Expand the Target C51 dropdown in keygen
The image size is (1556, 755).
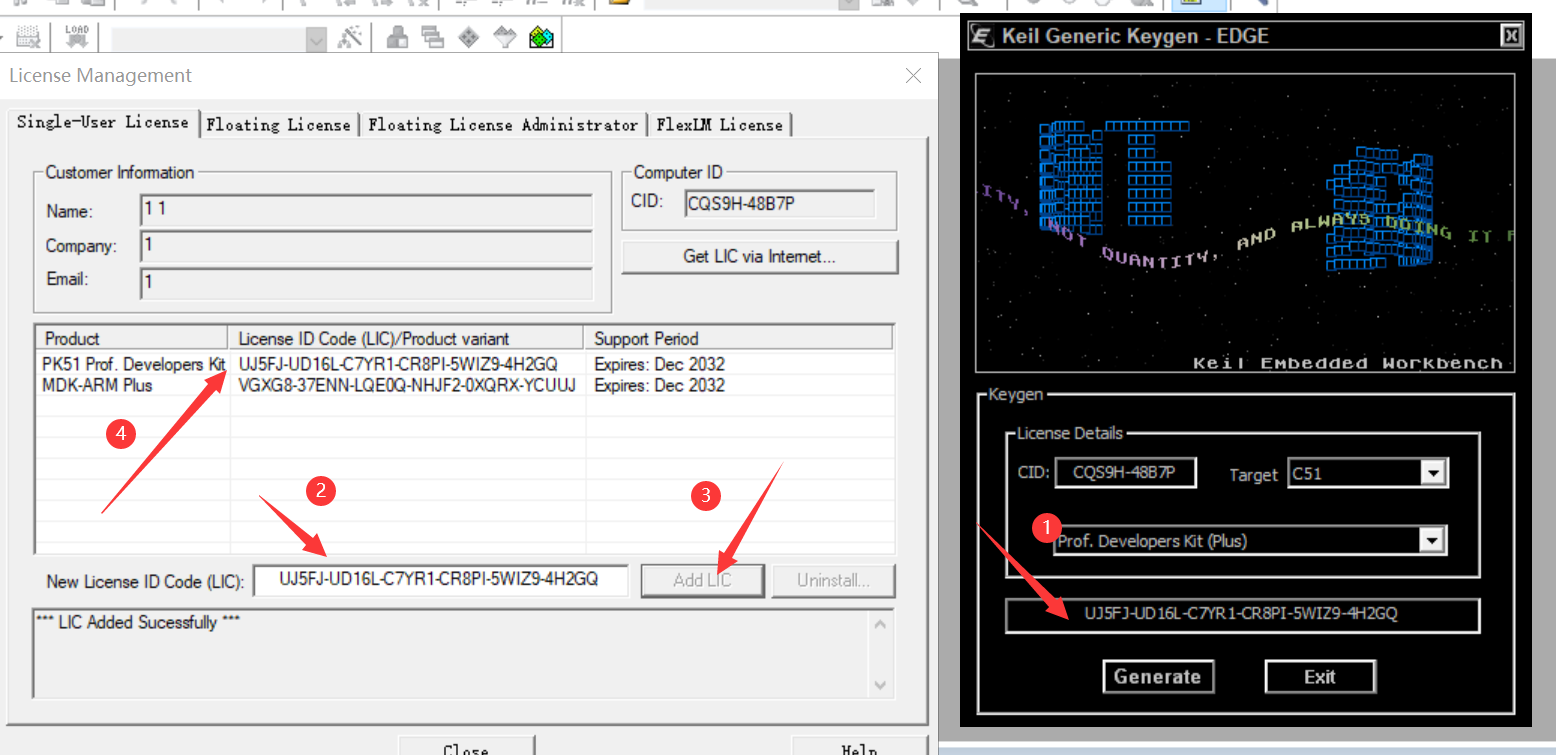(x=1435, y=473)
